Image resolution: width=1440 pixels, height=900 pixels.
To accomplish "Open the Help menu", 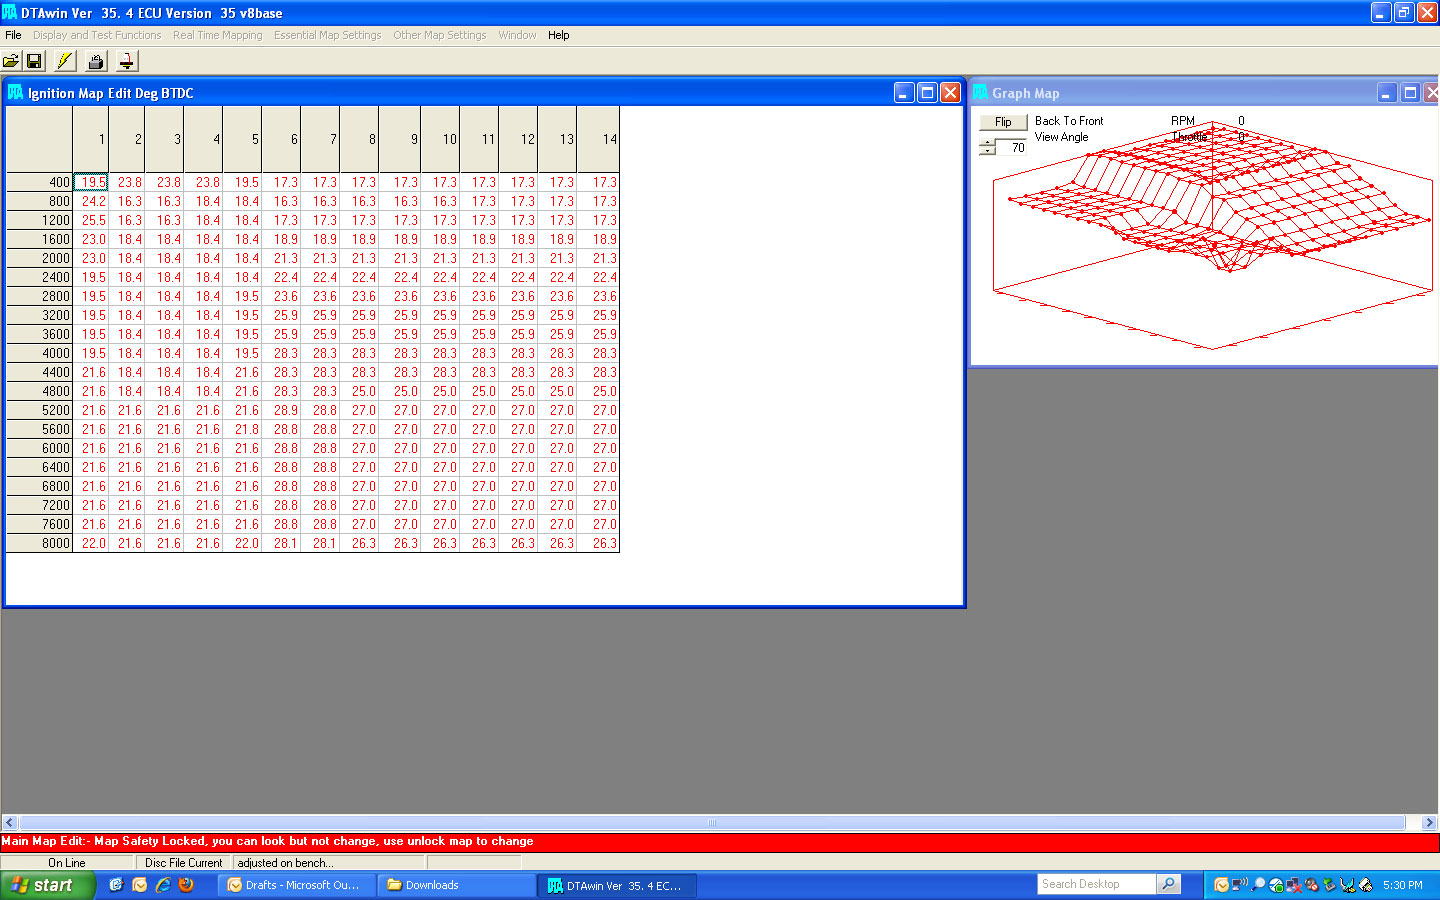I will tap(558, 35).
